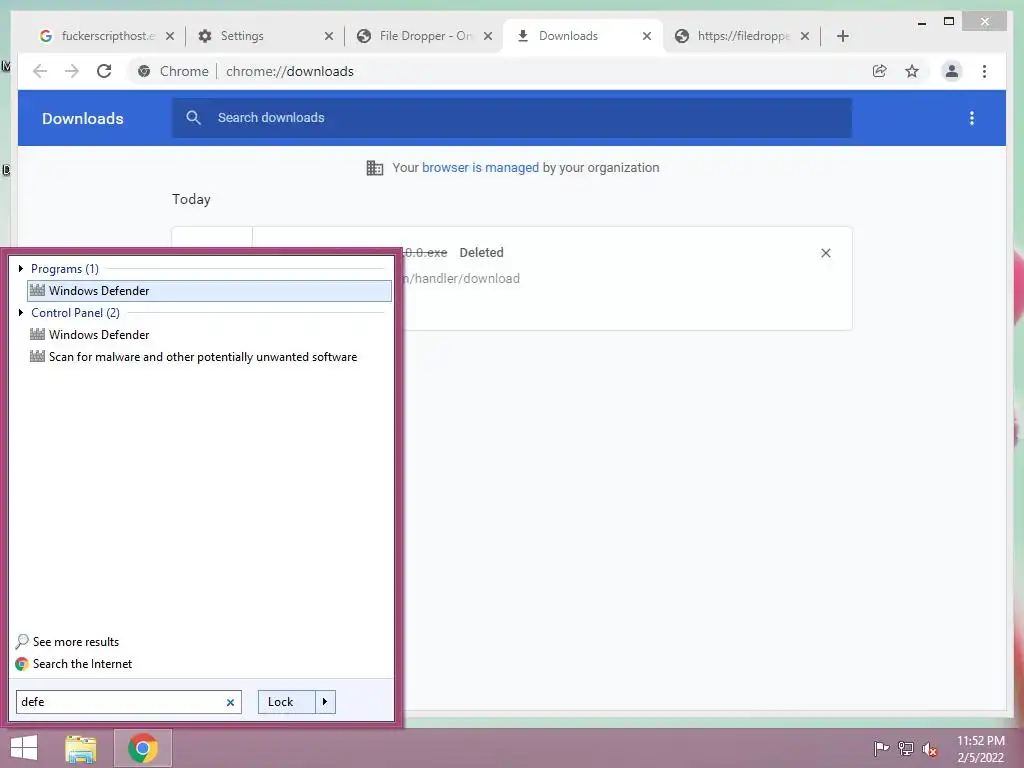Viewport: 1024px width, 768px height.
Task: Switch to the https://filedropper tab
Action: pos(742,36)
